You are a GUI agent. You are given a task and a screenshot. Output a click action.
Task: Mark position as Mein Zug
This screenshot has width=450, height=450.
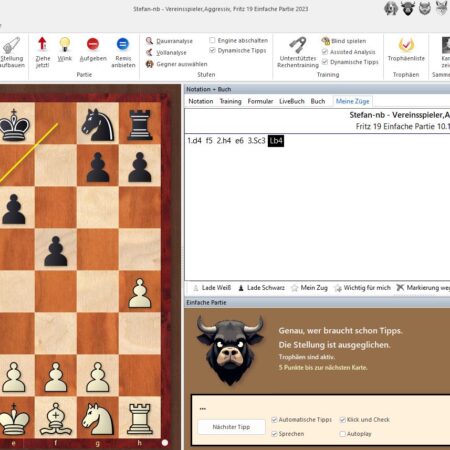tap(309, 288)
